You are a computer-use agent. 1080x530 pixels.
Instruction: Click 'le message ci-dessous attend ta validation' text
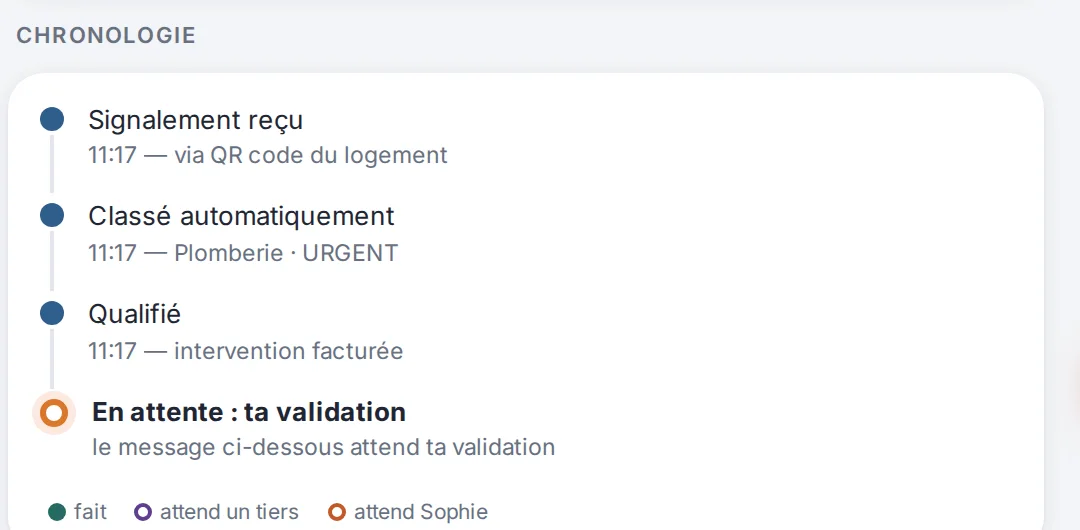click(323, 447)
